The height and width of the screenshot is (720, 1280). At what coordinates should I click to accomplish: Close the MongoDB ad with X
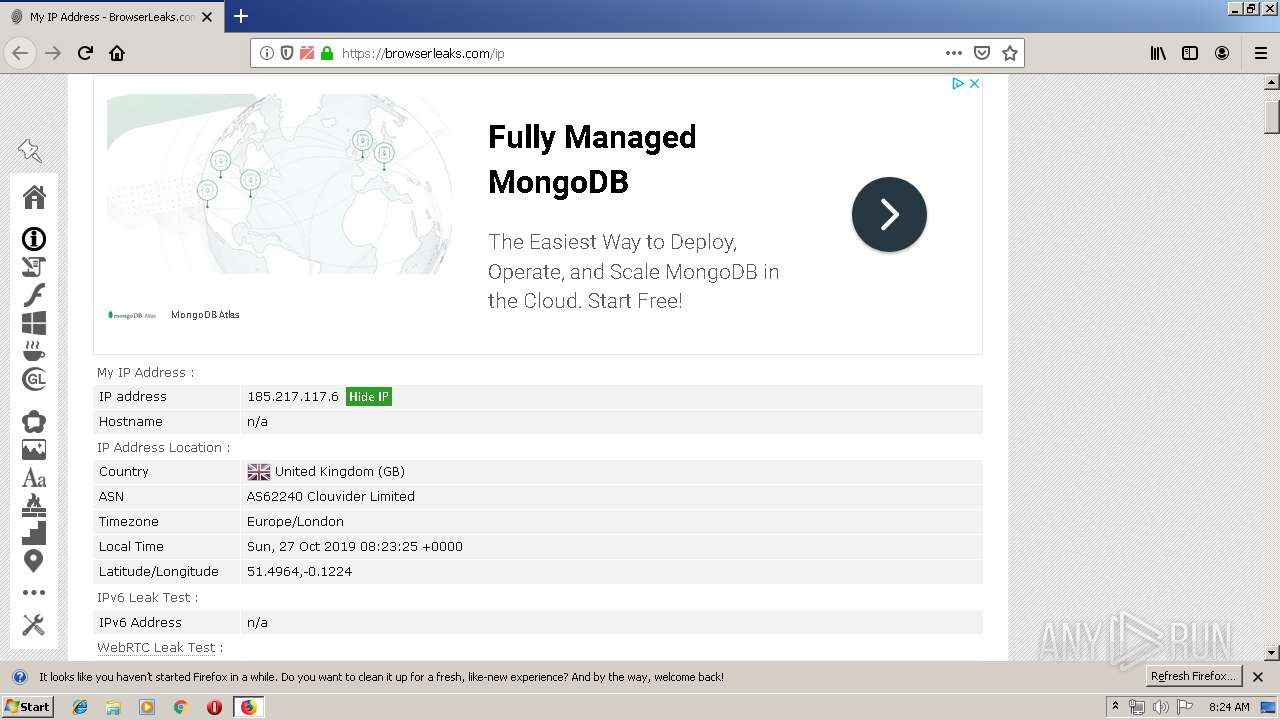click(975, 83)
